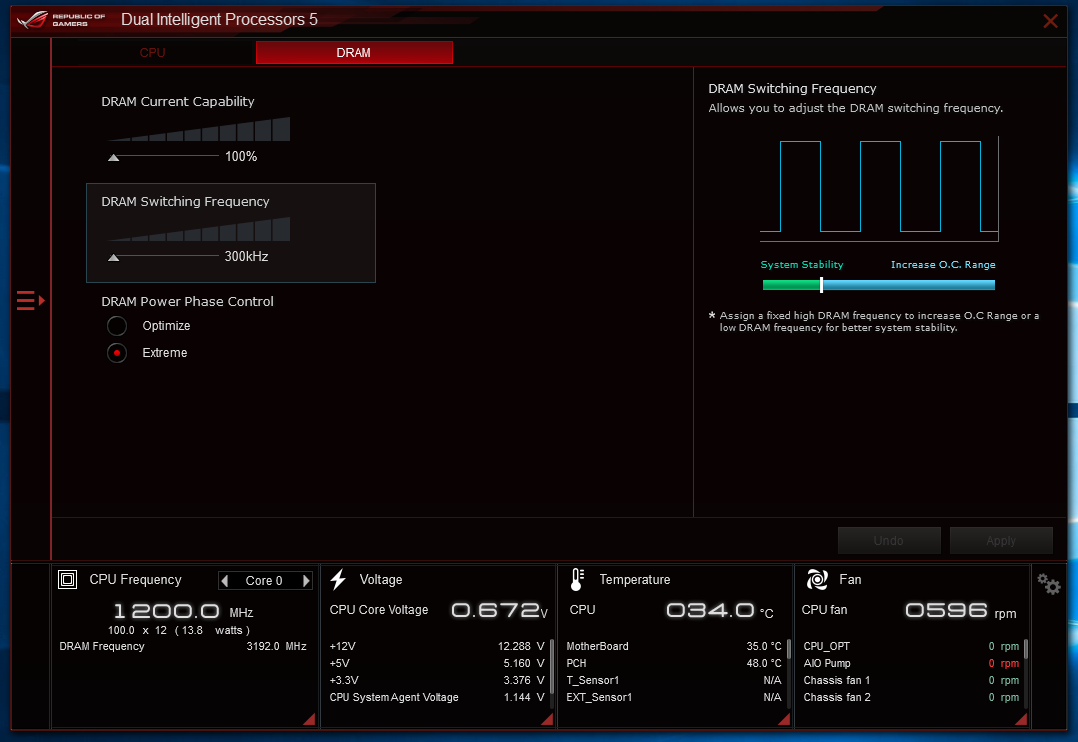Click the Fan list scrollbar
This screenshot has width=1078, height=742.
coord(1026,649)
